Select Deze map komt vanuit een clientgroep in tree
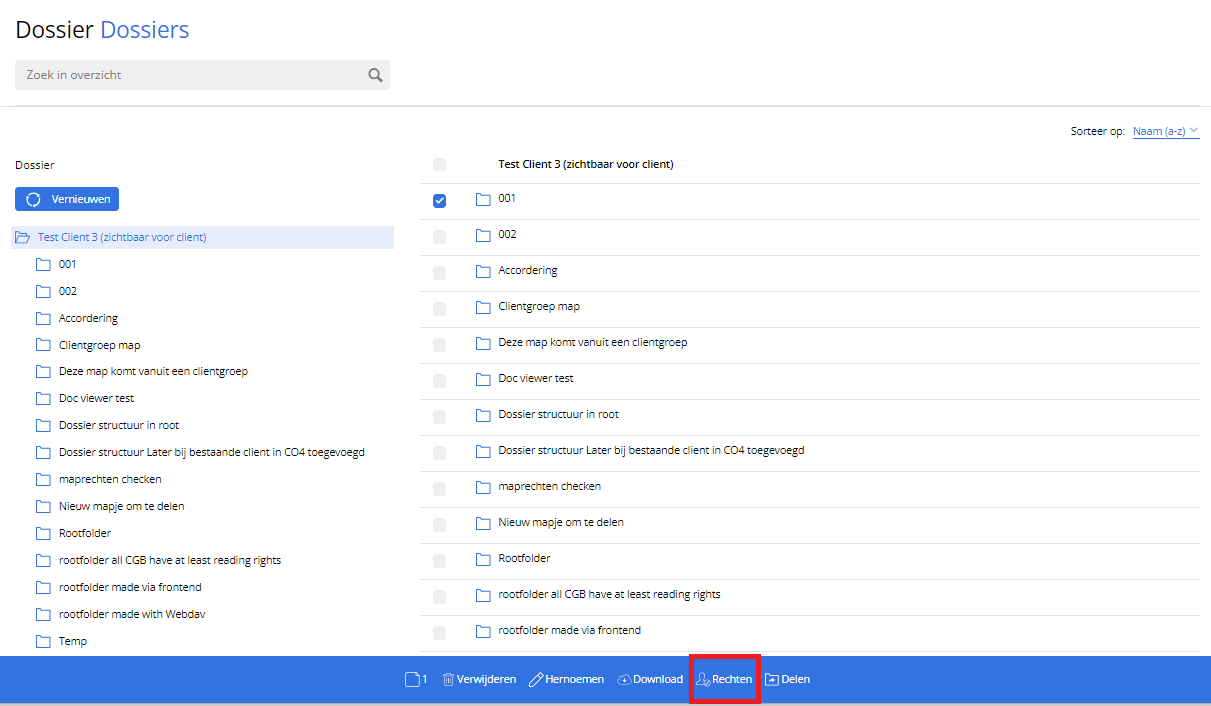1211x706 pixels. [x=153, y=372]
